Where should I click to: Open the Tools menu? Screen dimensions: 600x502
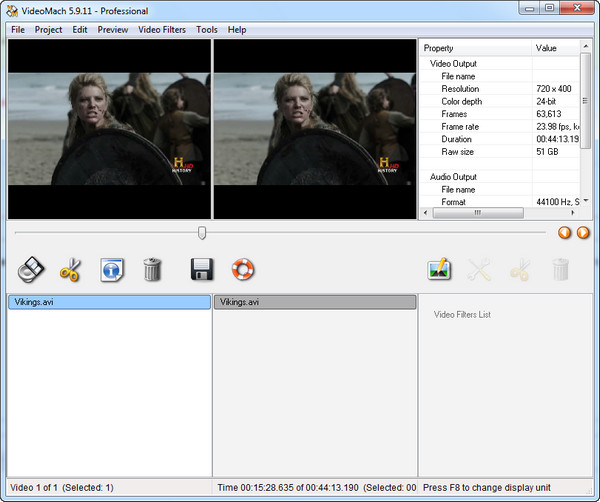coord(206,30)
